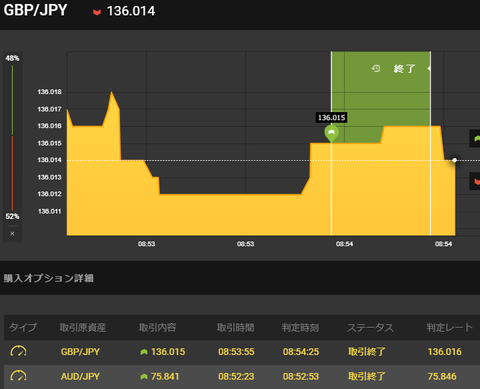Screen dimensions: 480x389
Task: Click the green up arrow next to 75.841
Action: [144, 377]
